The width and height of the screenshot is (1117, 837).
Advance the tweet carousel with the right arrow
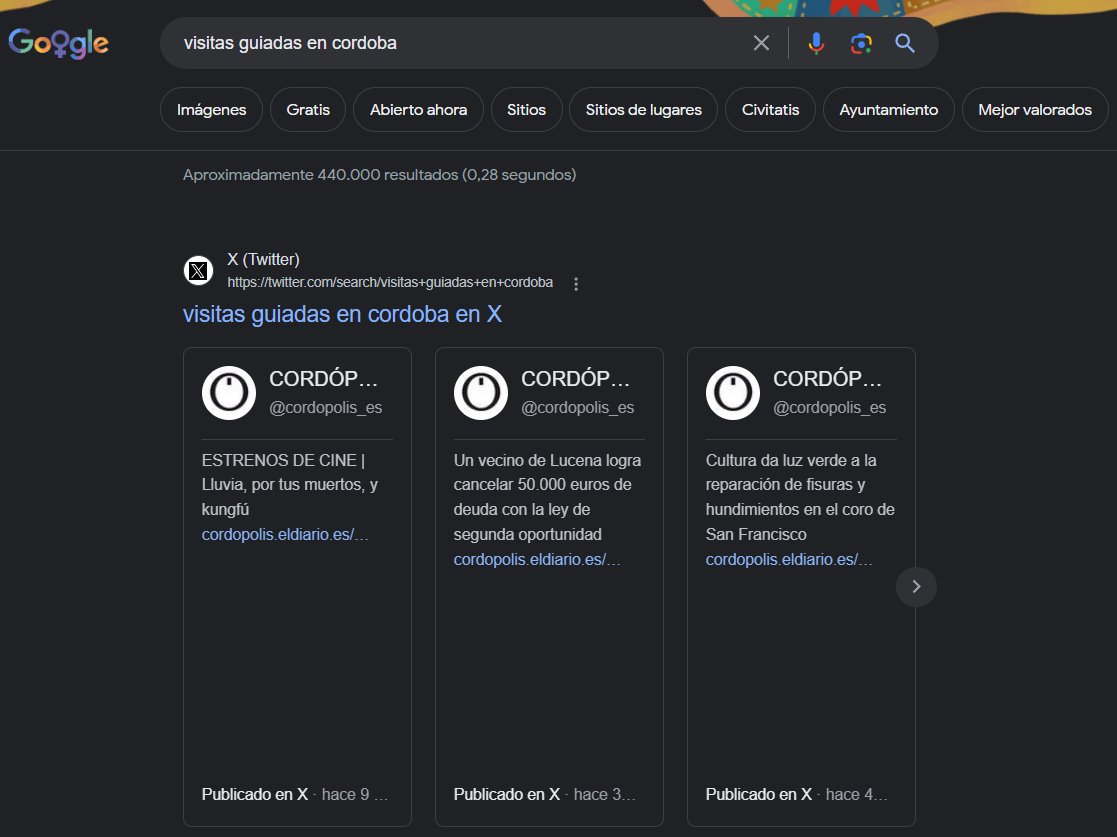click(916, 587)
